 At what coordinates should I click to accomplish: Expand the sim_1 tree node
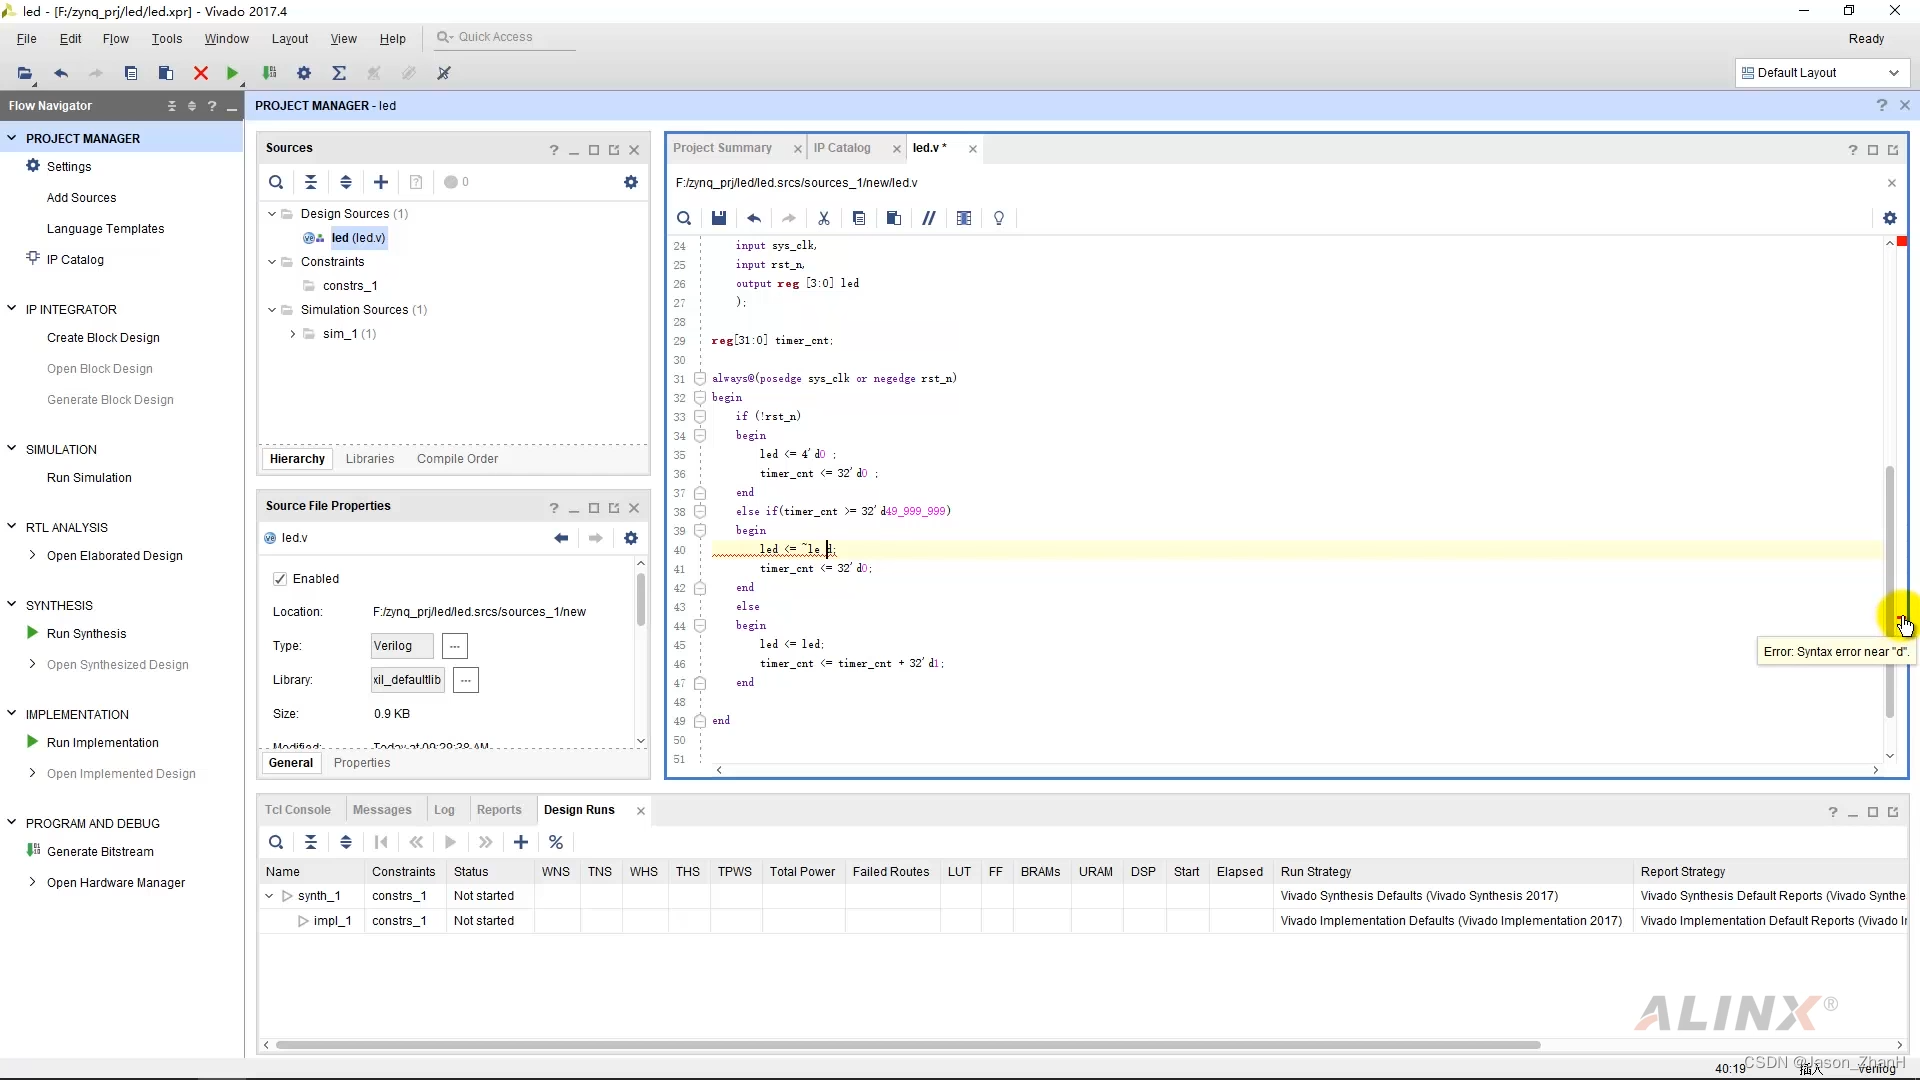click(x=292, y=334)
